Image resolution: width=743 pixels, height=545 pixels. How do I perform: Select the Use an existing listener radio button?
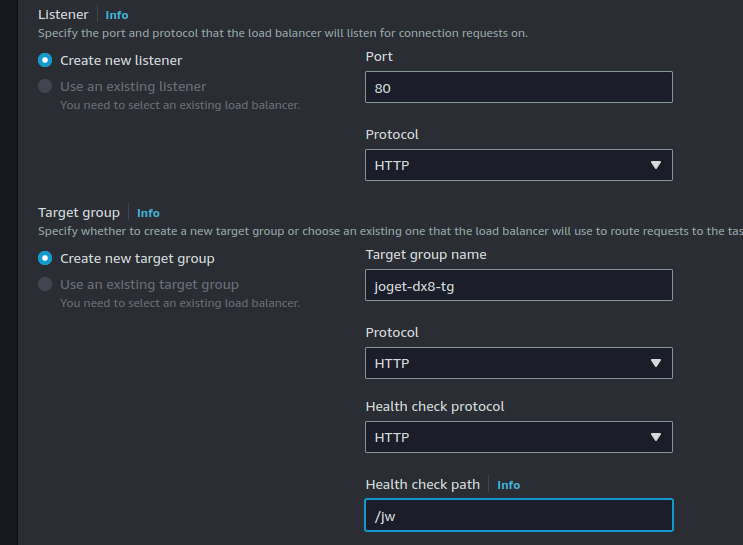45,86
